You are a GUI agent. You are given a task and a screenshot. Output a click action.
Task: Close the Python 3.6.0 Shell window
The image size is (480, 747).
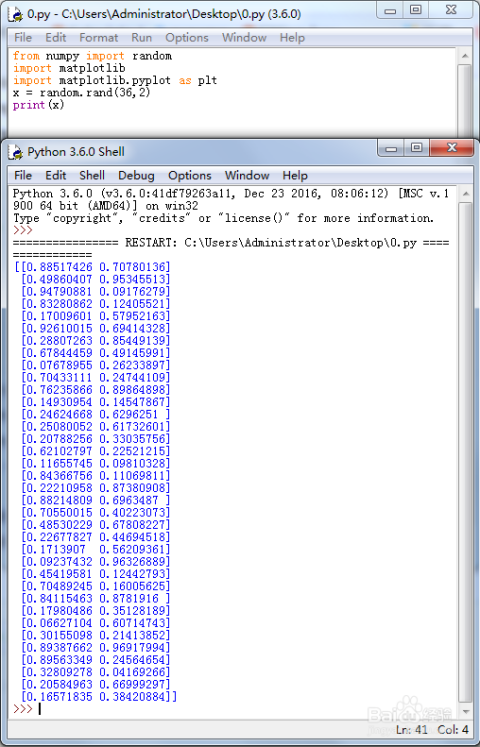click(451, 148)
